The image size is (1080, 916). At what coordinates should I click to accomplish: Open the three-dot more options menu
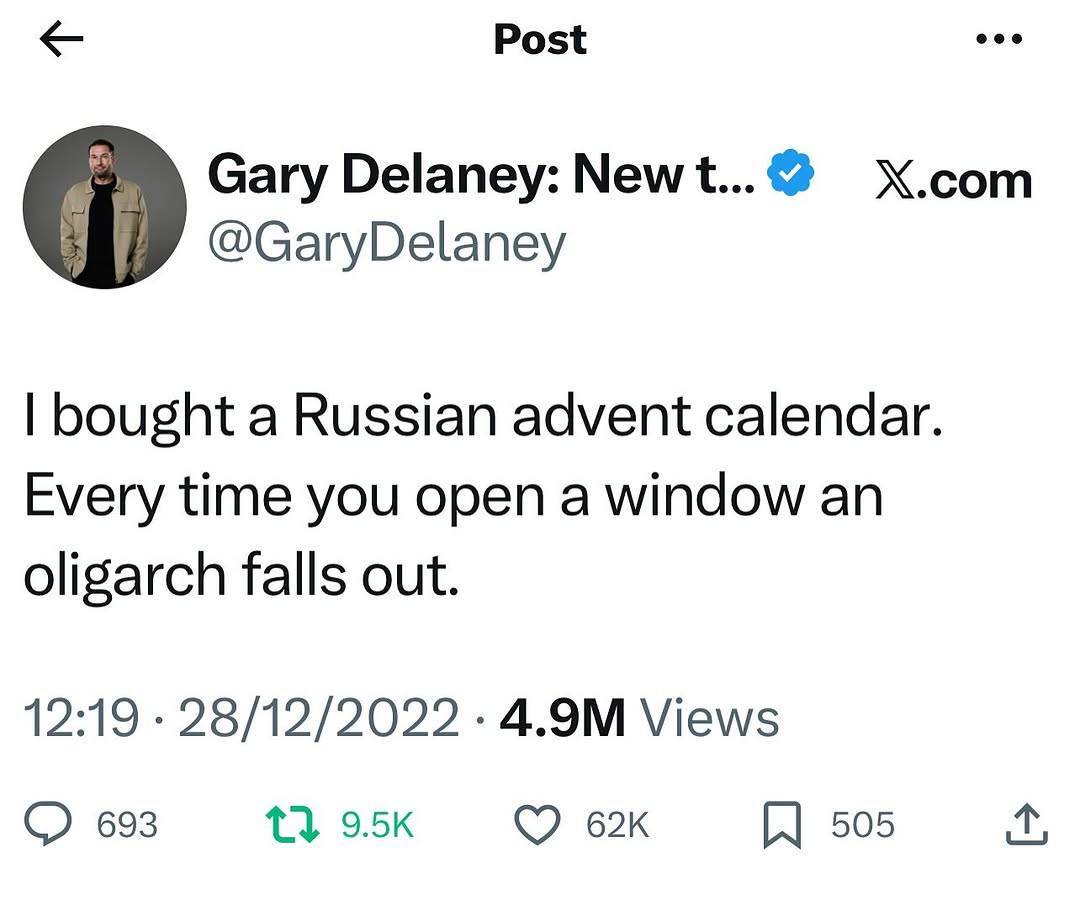coord(998,41)
